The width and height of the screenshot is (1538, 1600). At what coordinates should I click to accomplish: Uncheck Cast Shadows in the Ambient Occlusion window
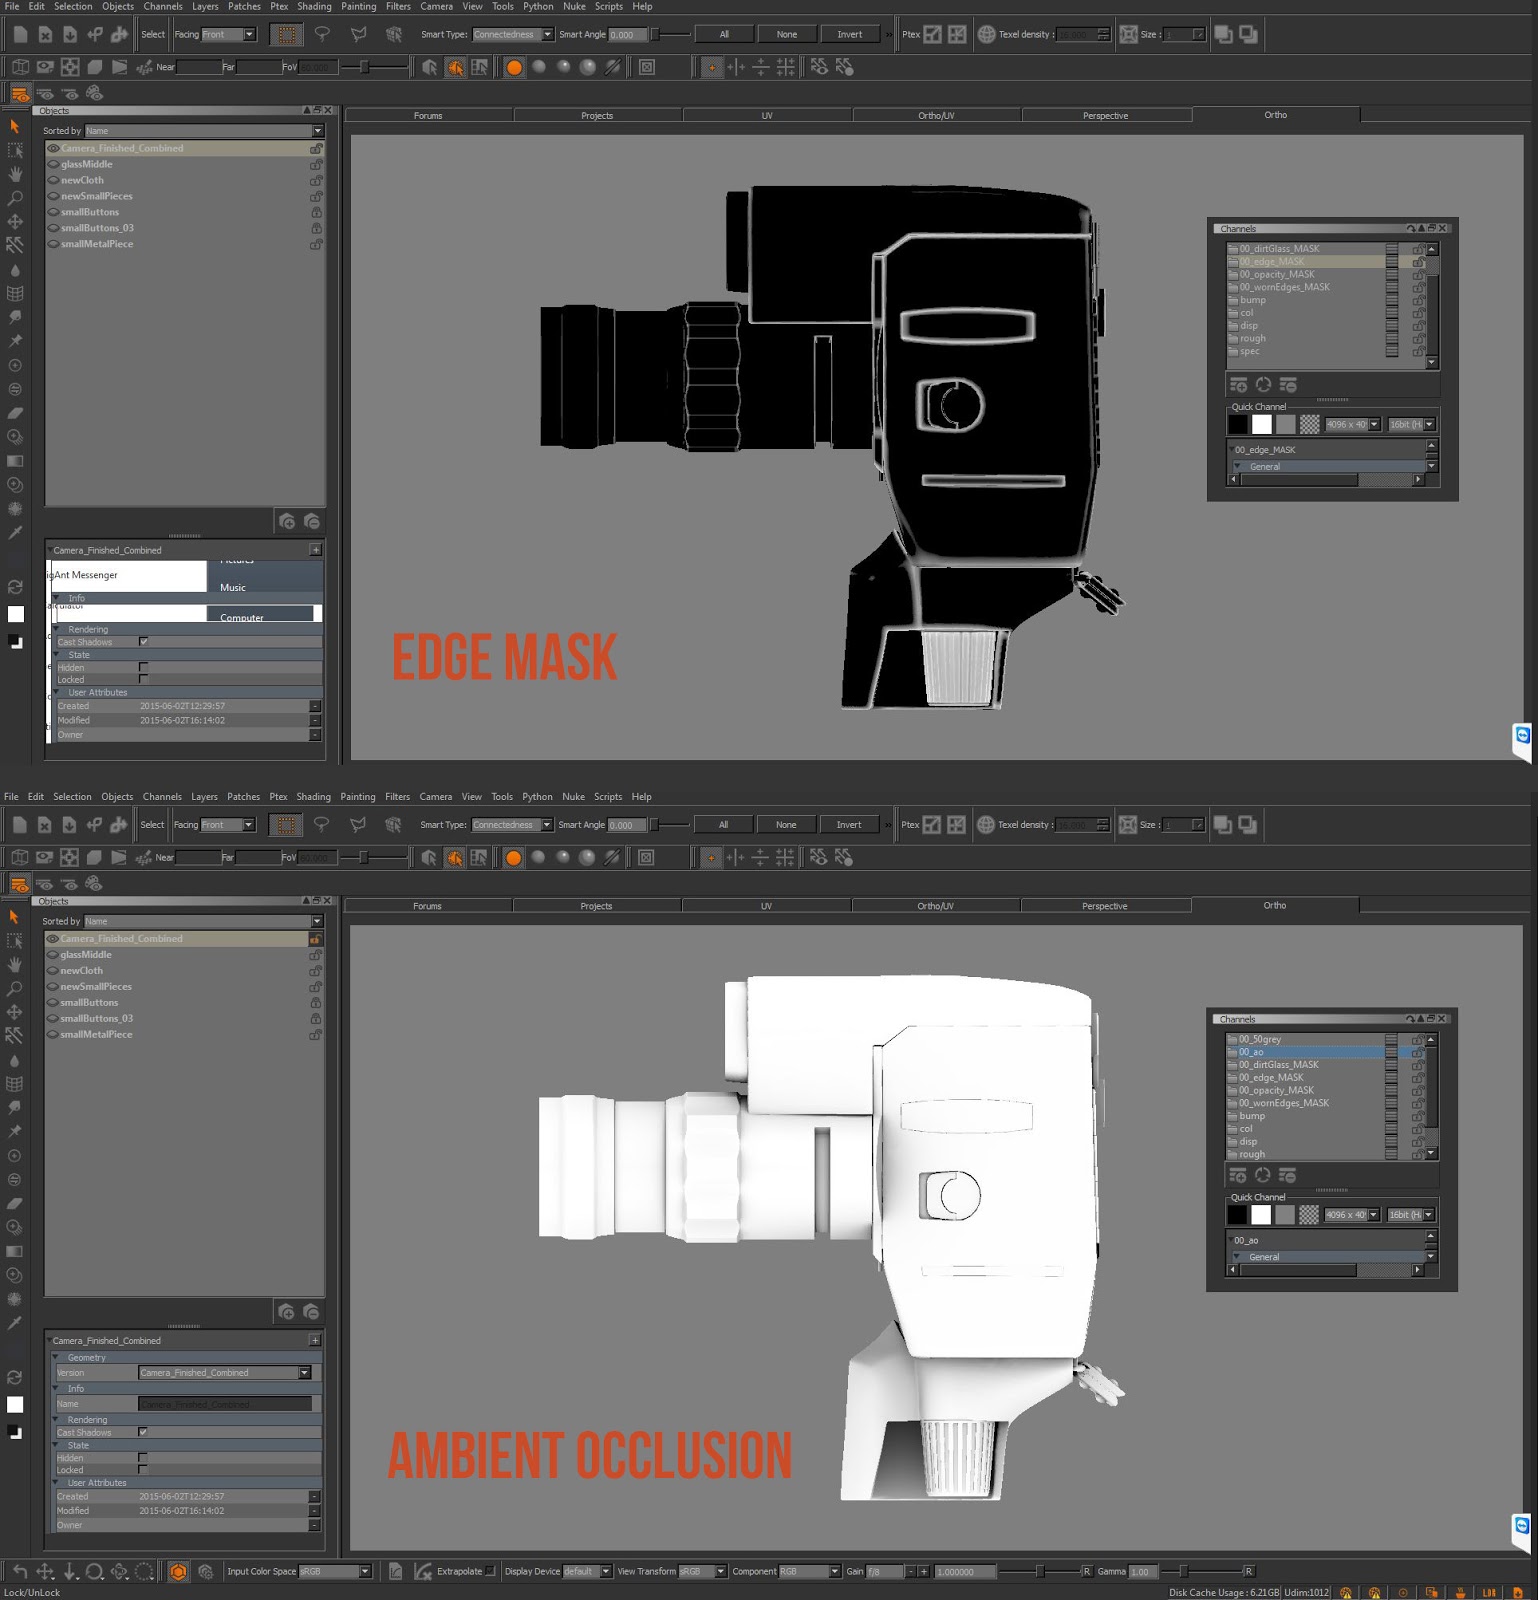click(143, 1432)
